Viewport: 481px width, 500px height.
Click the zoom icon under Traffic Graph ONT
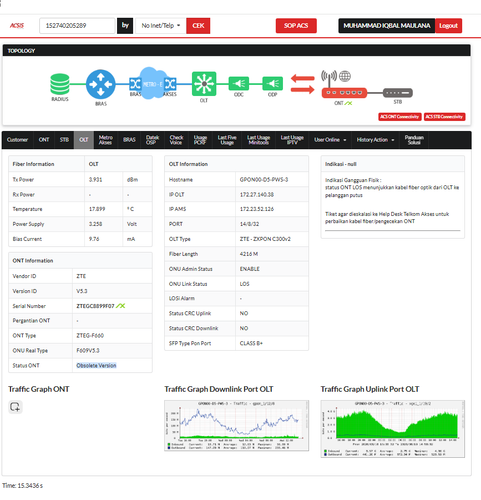15,407
